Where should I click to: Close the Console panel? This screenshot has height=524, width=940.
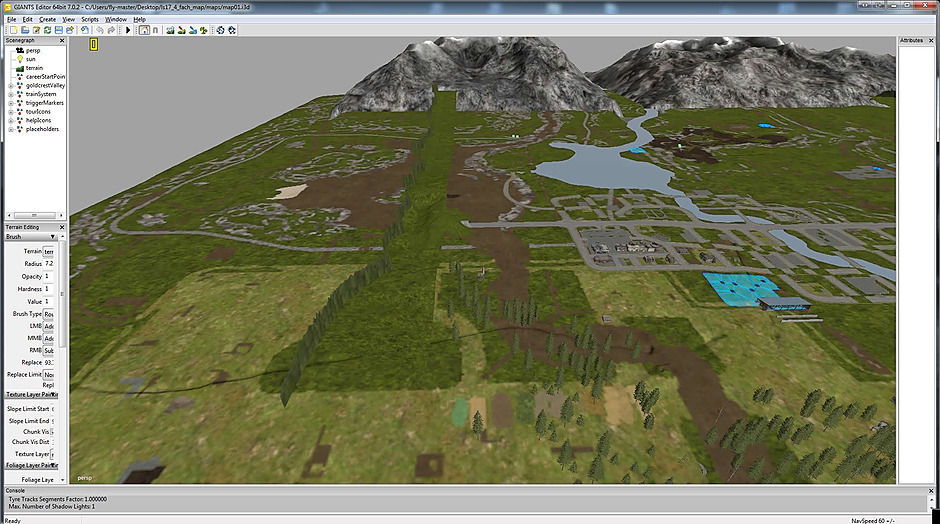pos(931,491)
